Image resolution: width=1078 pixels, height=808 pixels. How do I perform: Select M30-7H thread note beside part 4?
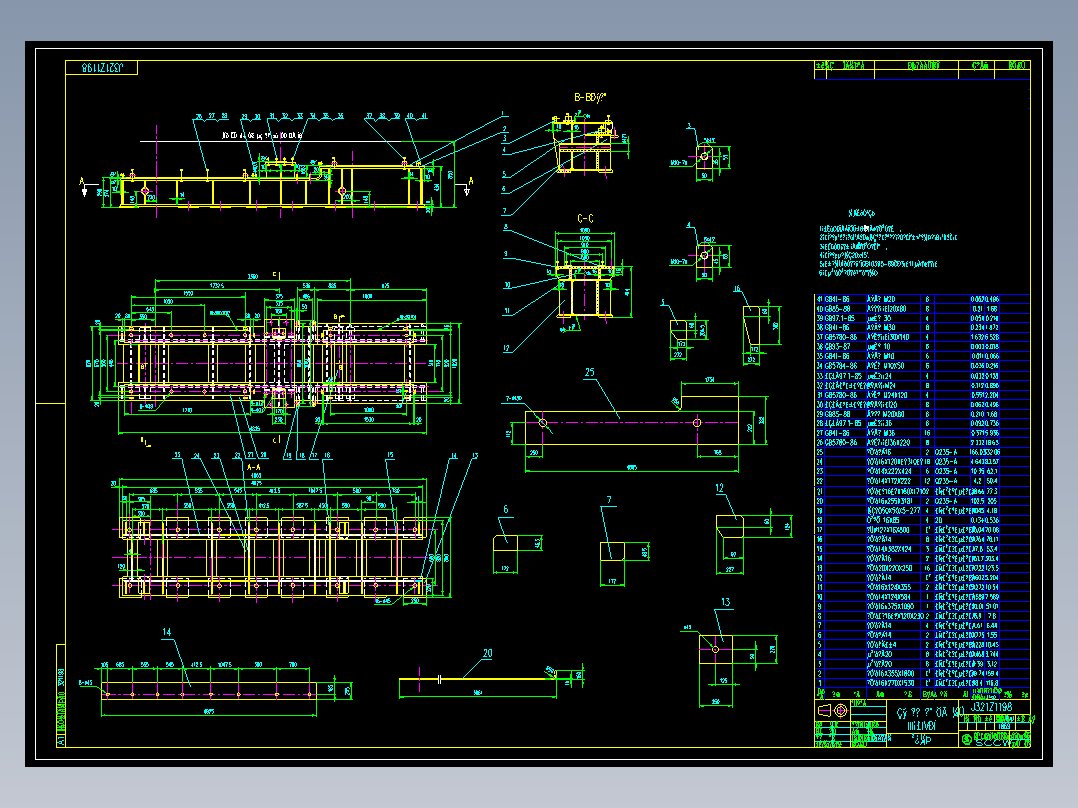[679, 262]
